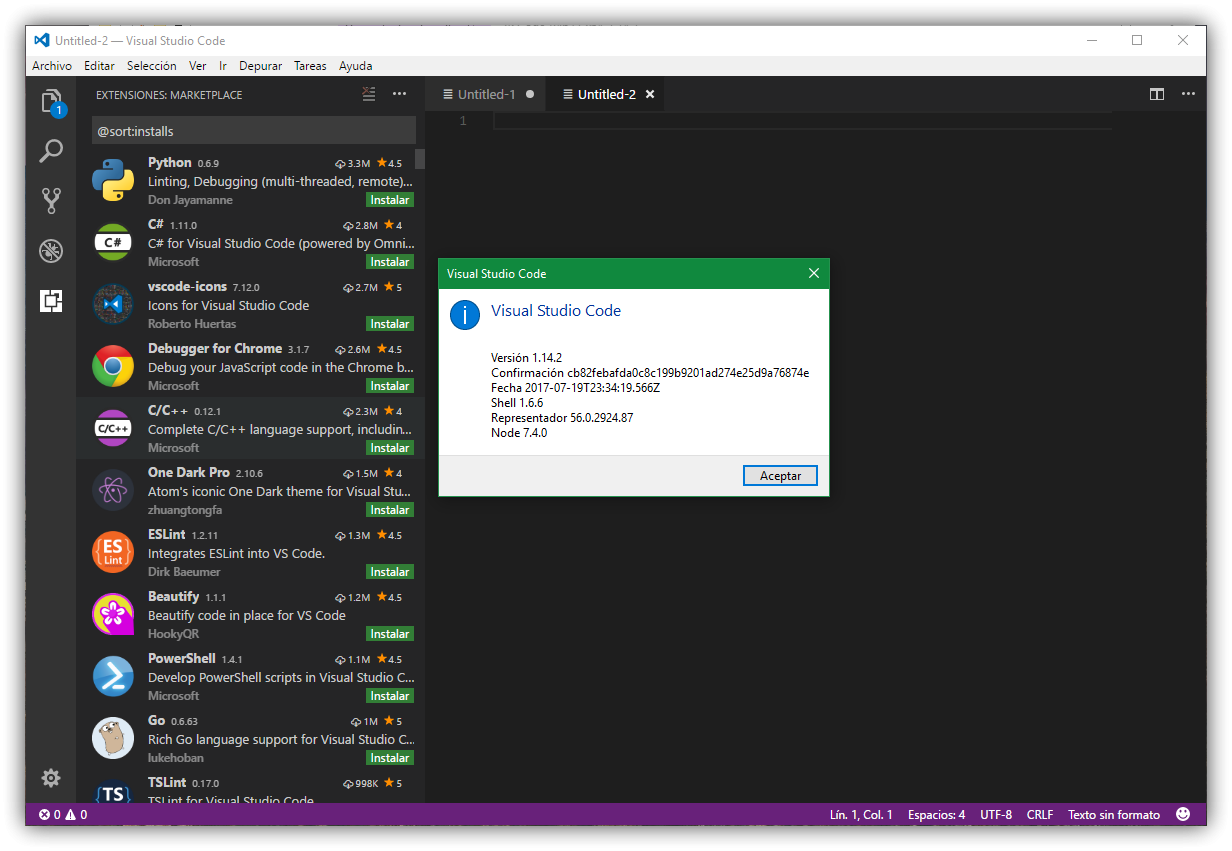Open the Explorer icon in activity bar
The height and width of the screenshot is (851, 1232).
coord(51,101)
